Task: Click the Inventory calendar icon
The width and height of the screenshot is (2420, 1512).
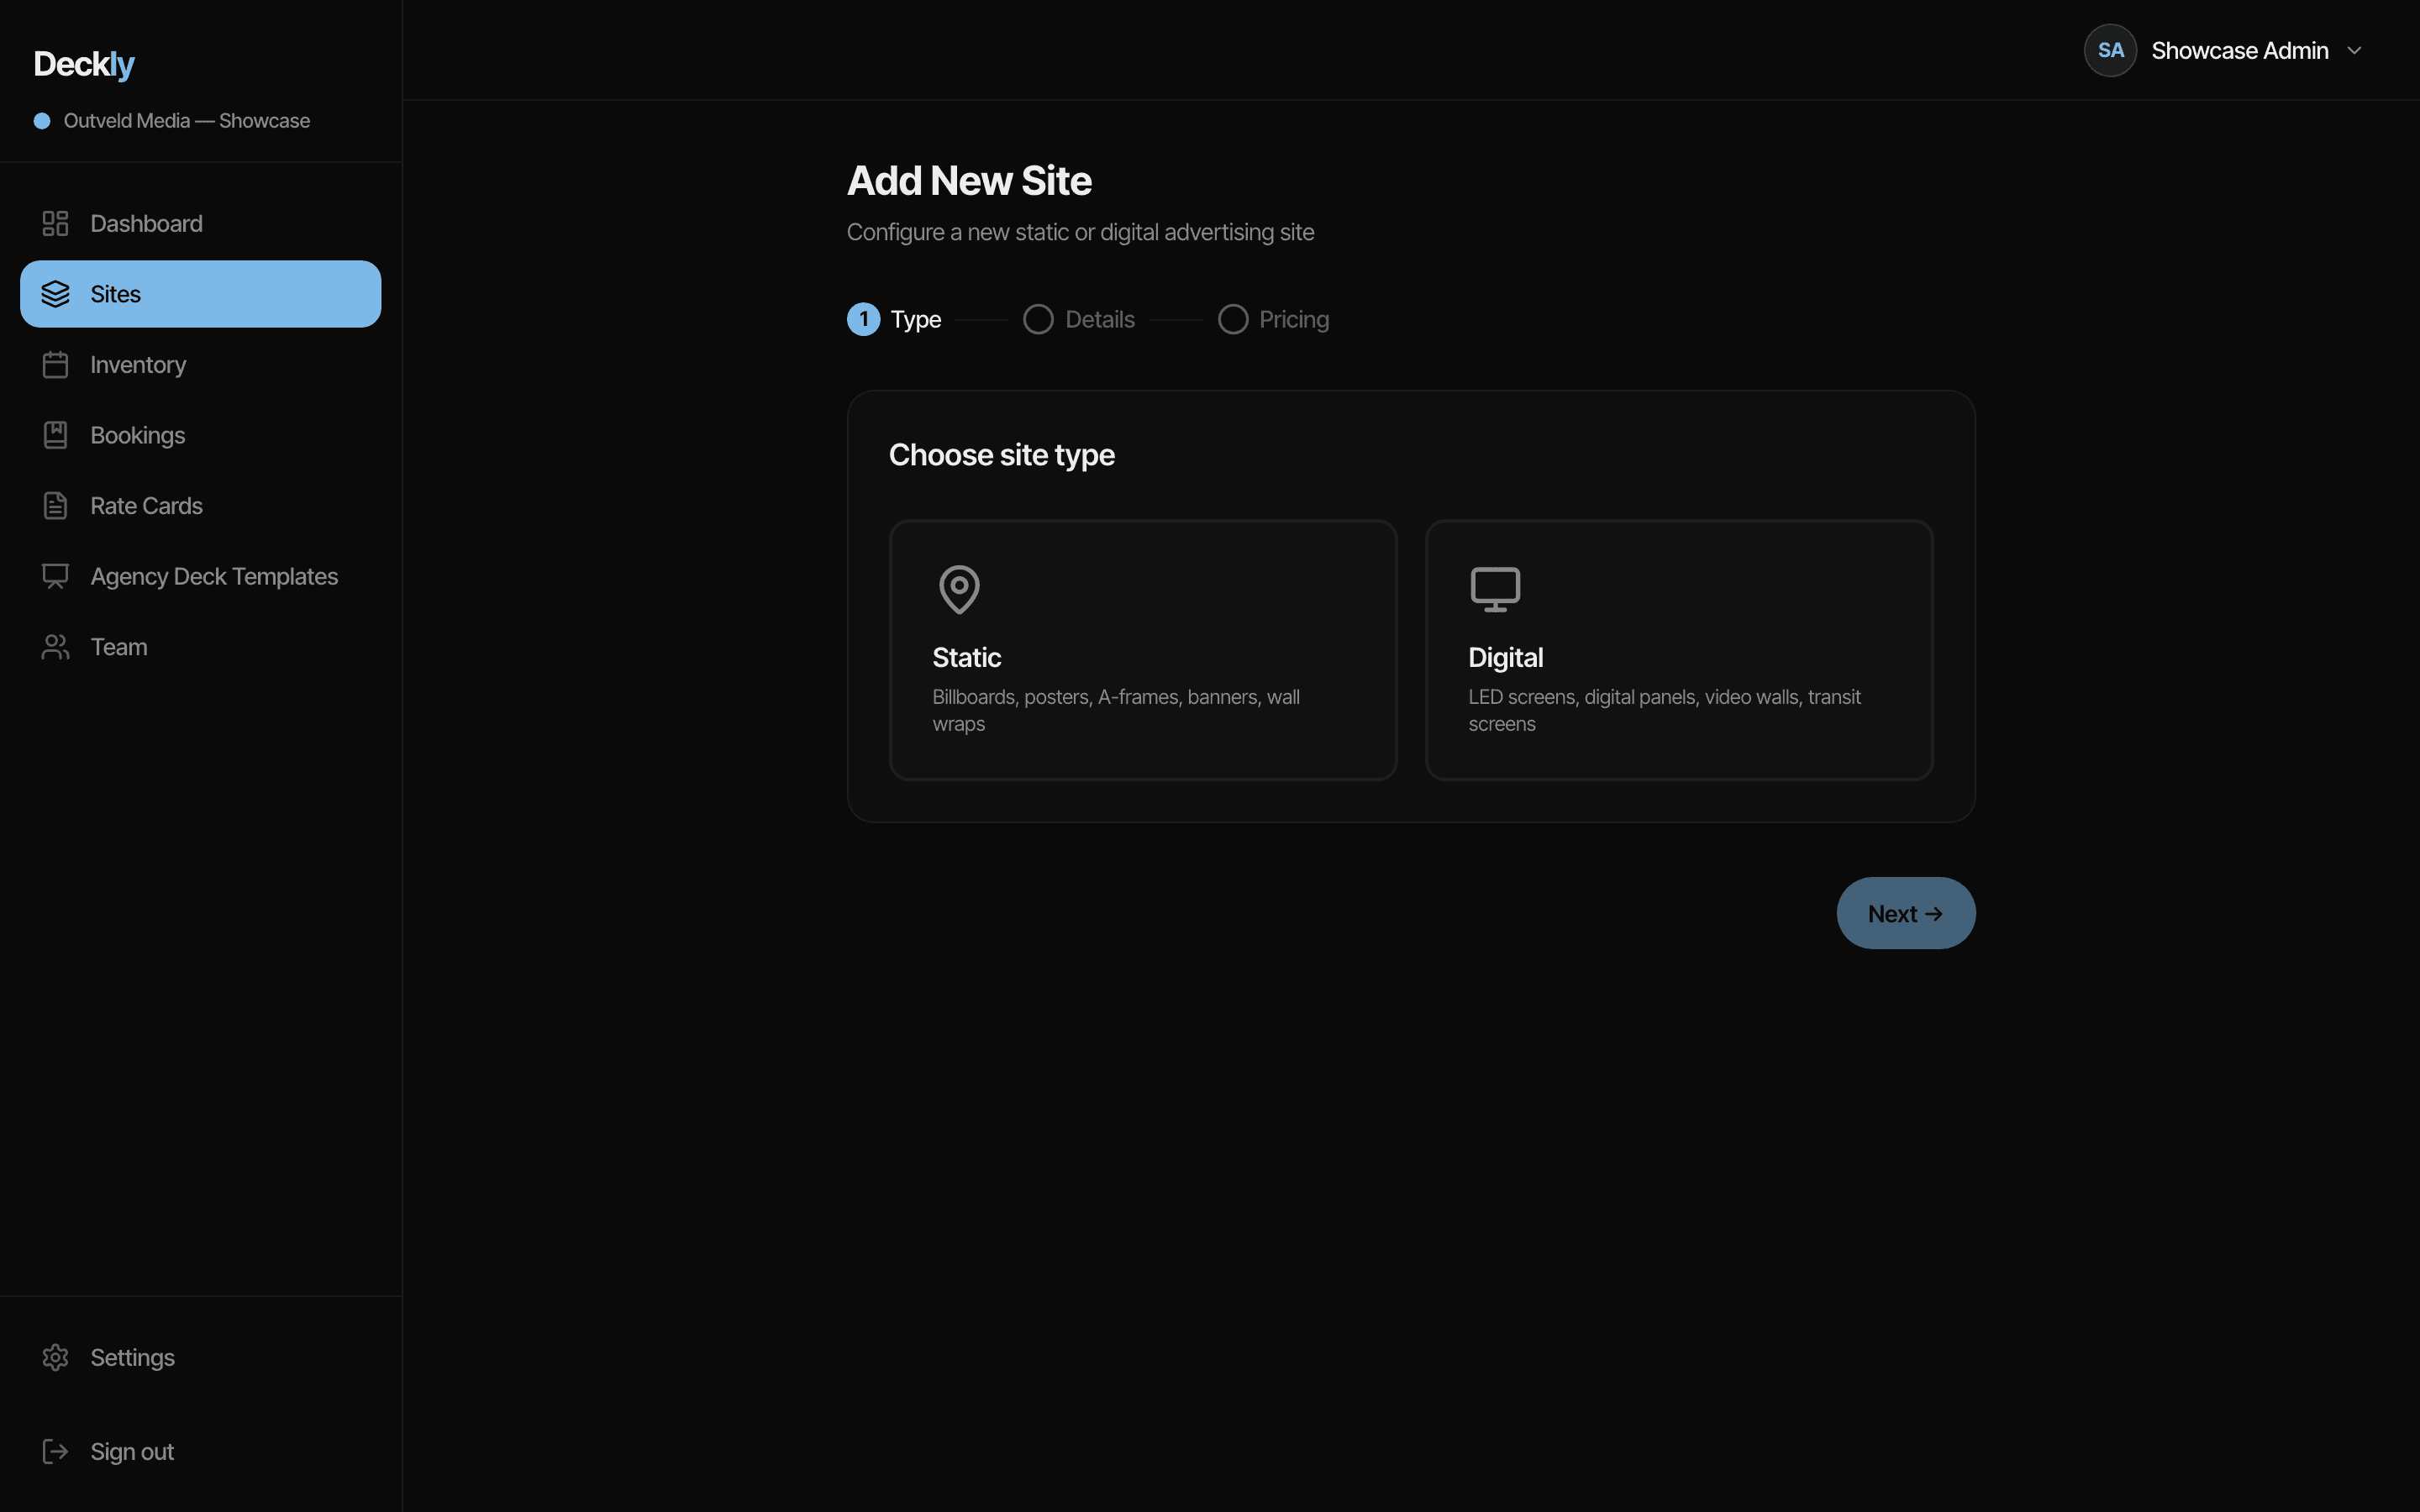Action: click(x=55, y=365)
